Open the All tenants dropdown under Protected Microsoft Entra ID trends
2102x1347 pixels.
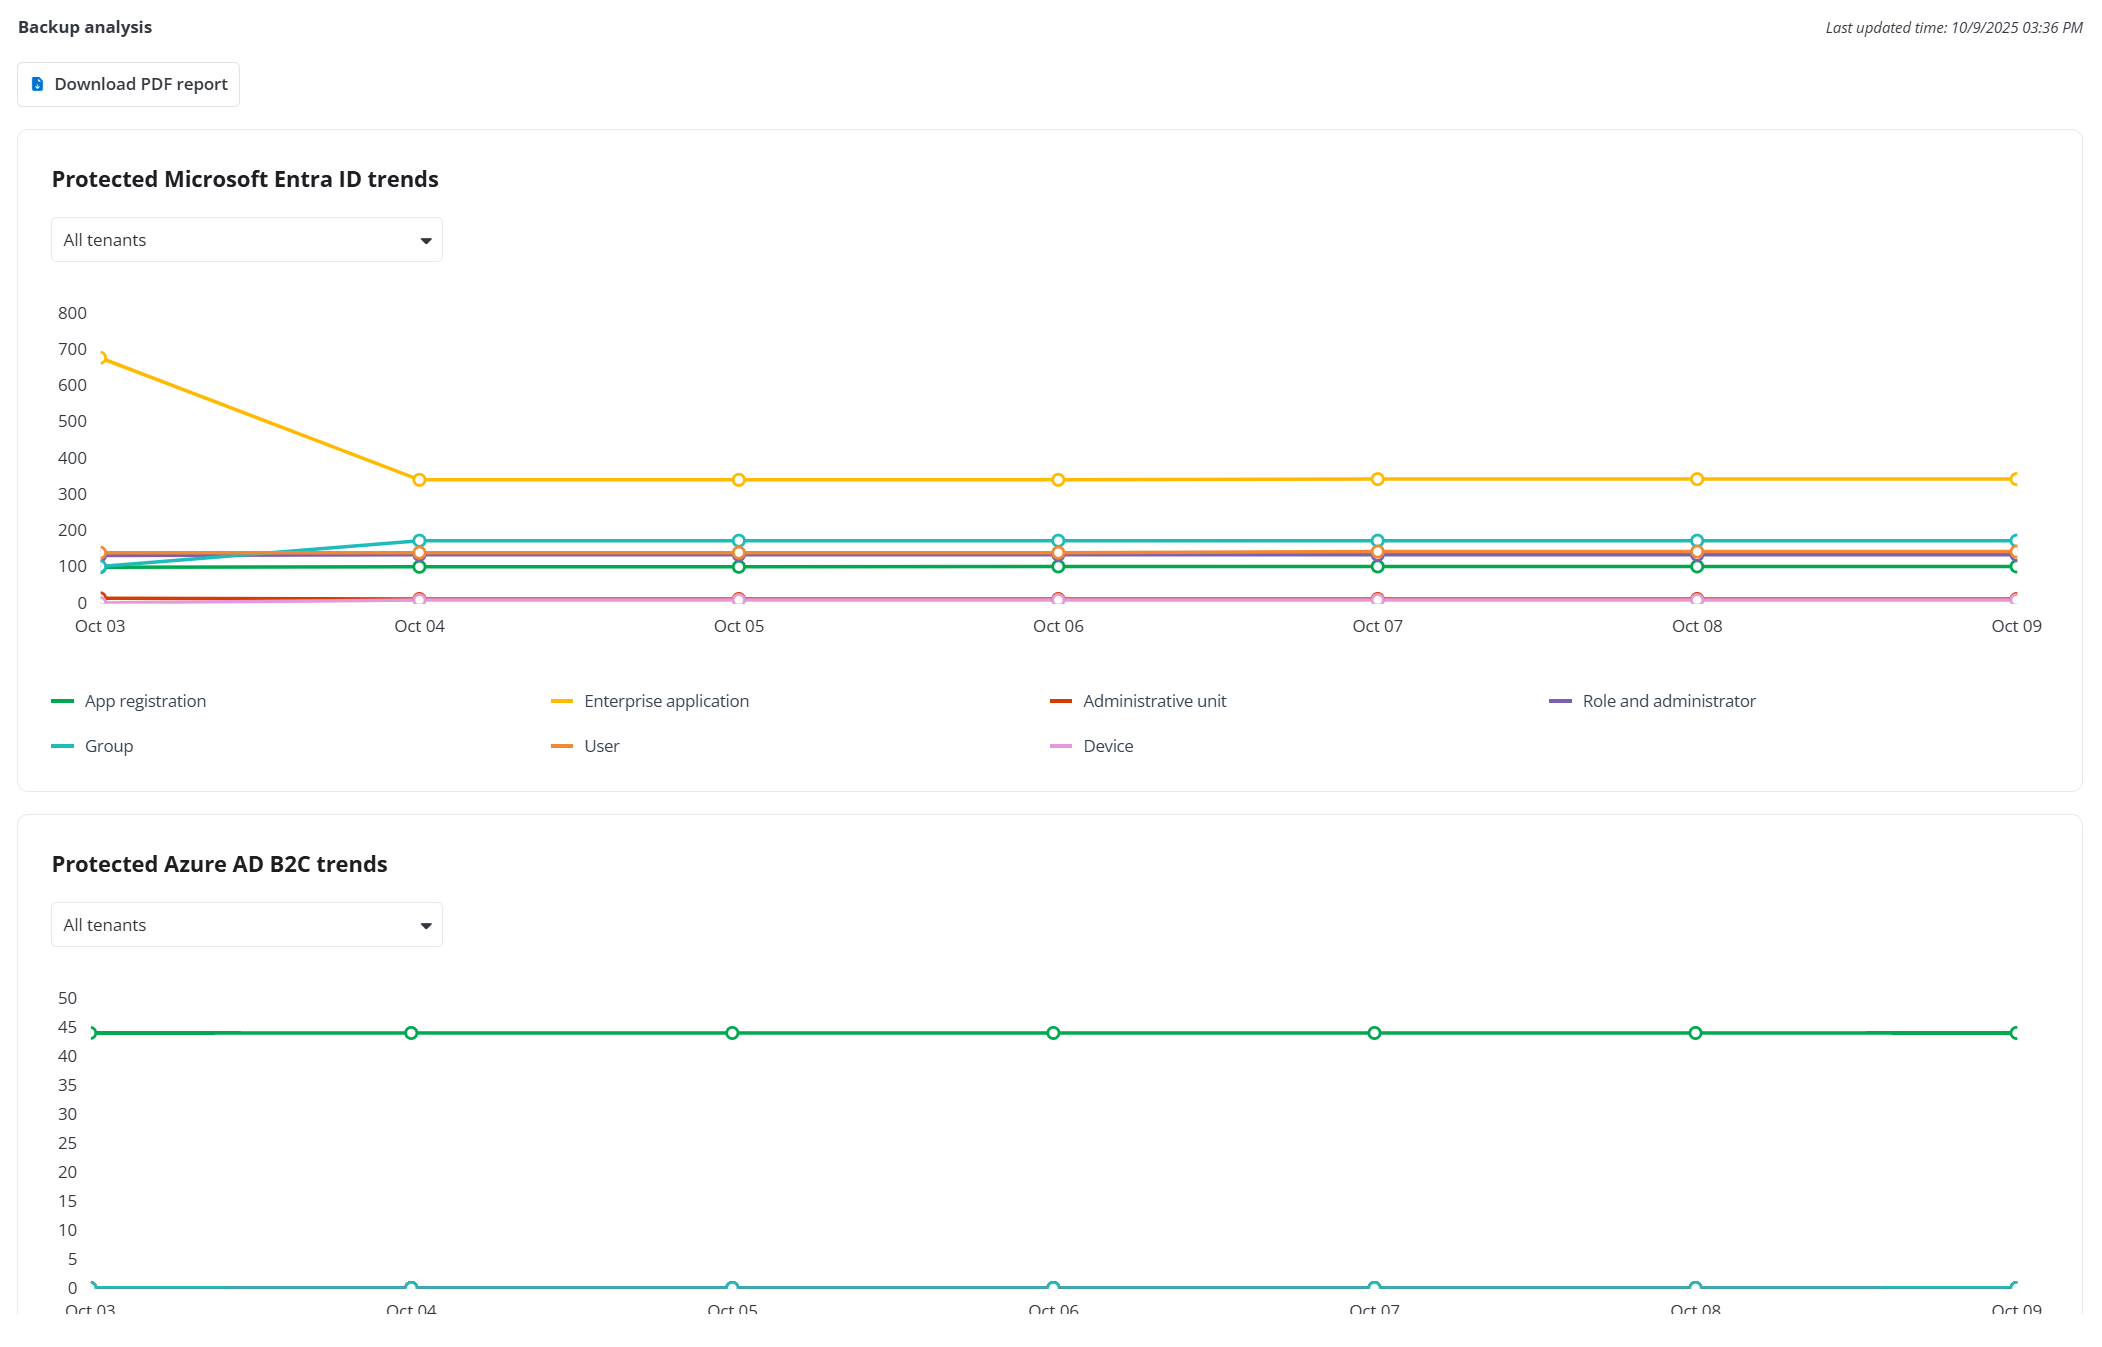(x=246, y=239)
